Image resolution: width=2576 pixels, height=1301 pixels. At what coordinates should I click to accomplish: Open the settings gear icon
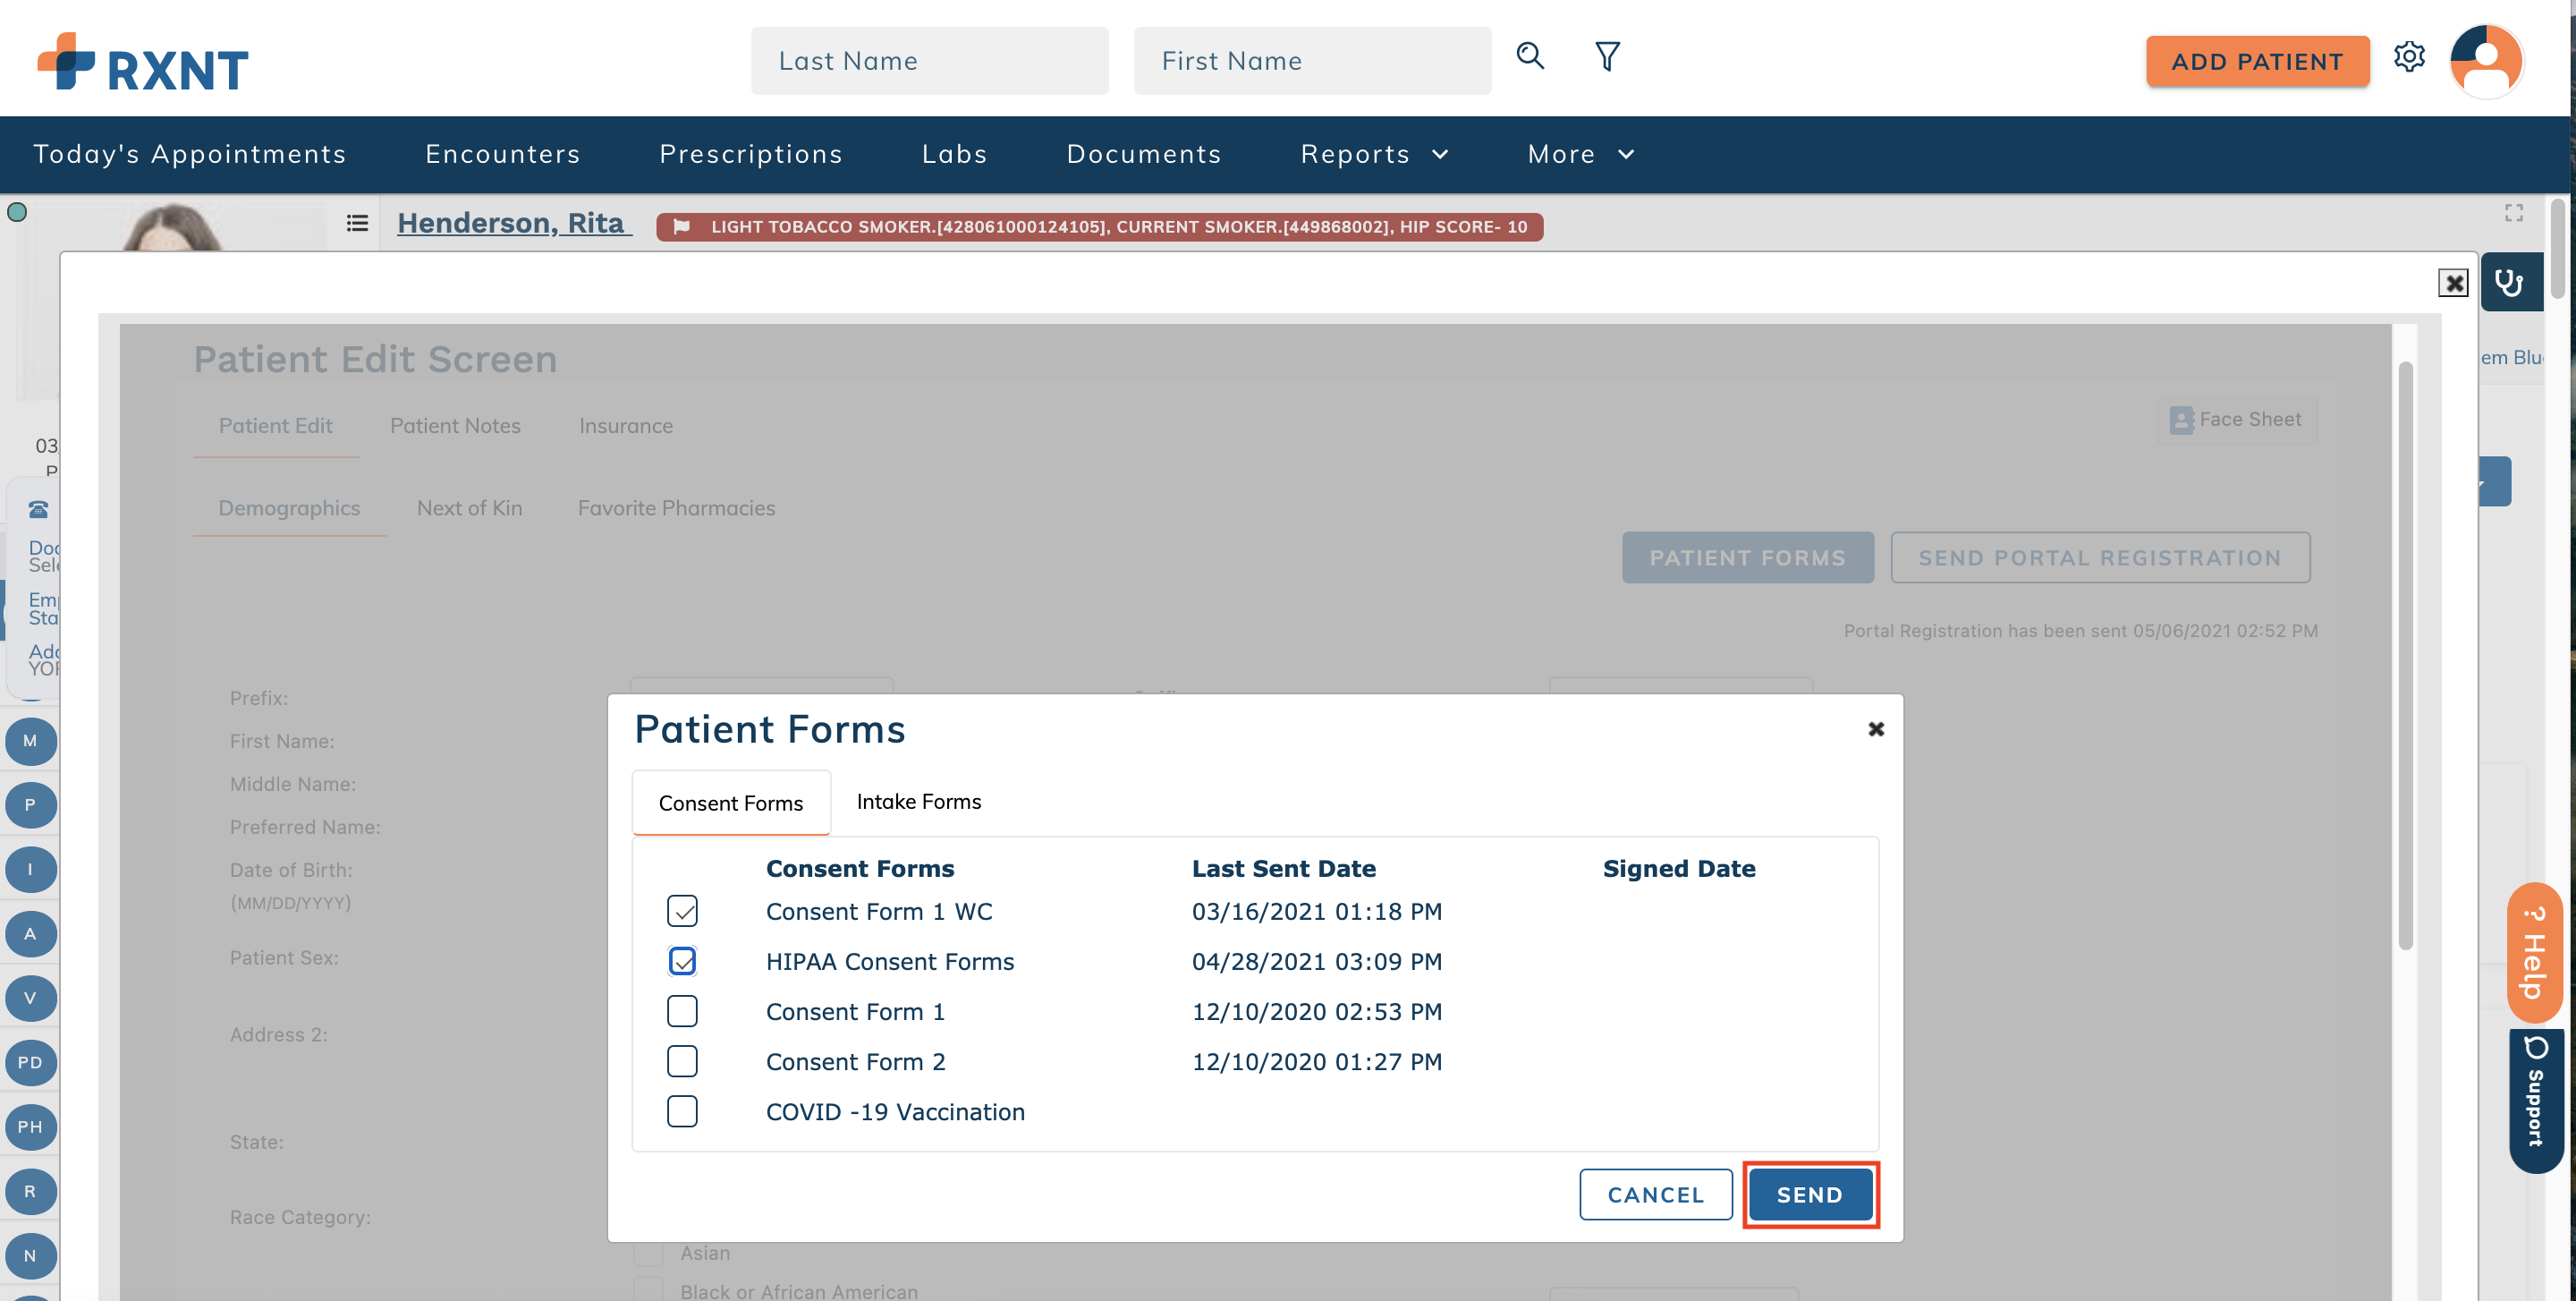click(x=2410, y=59)
